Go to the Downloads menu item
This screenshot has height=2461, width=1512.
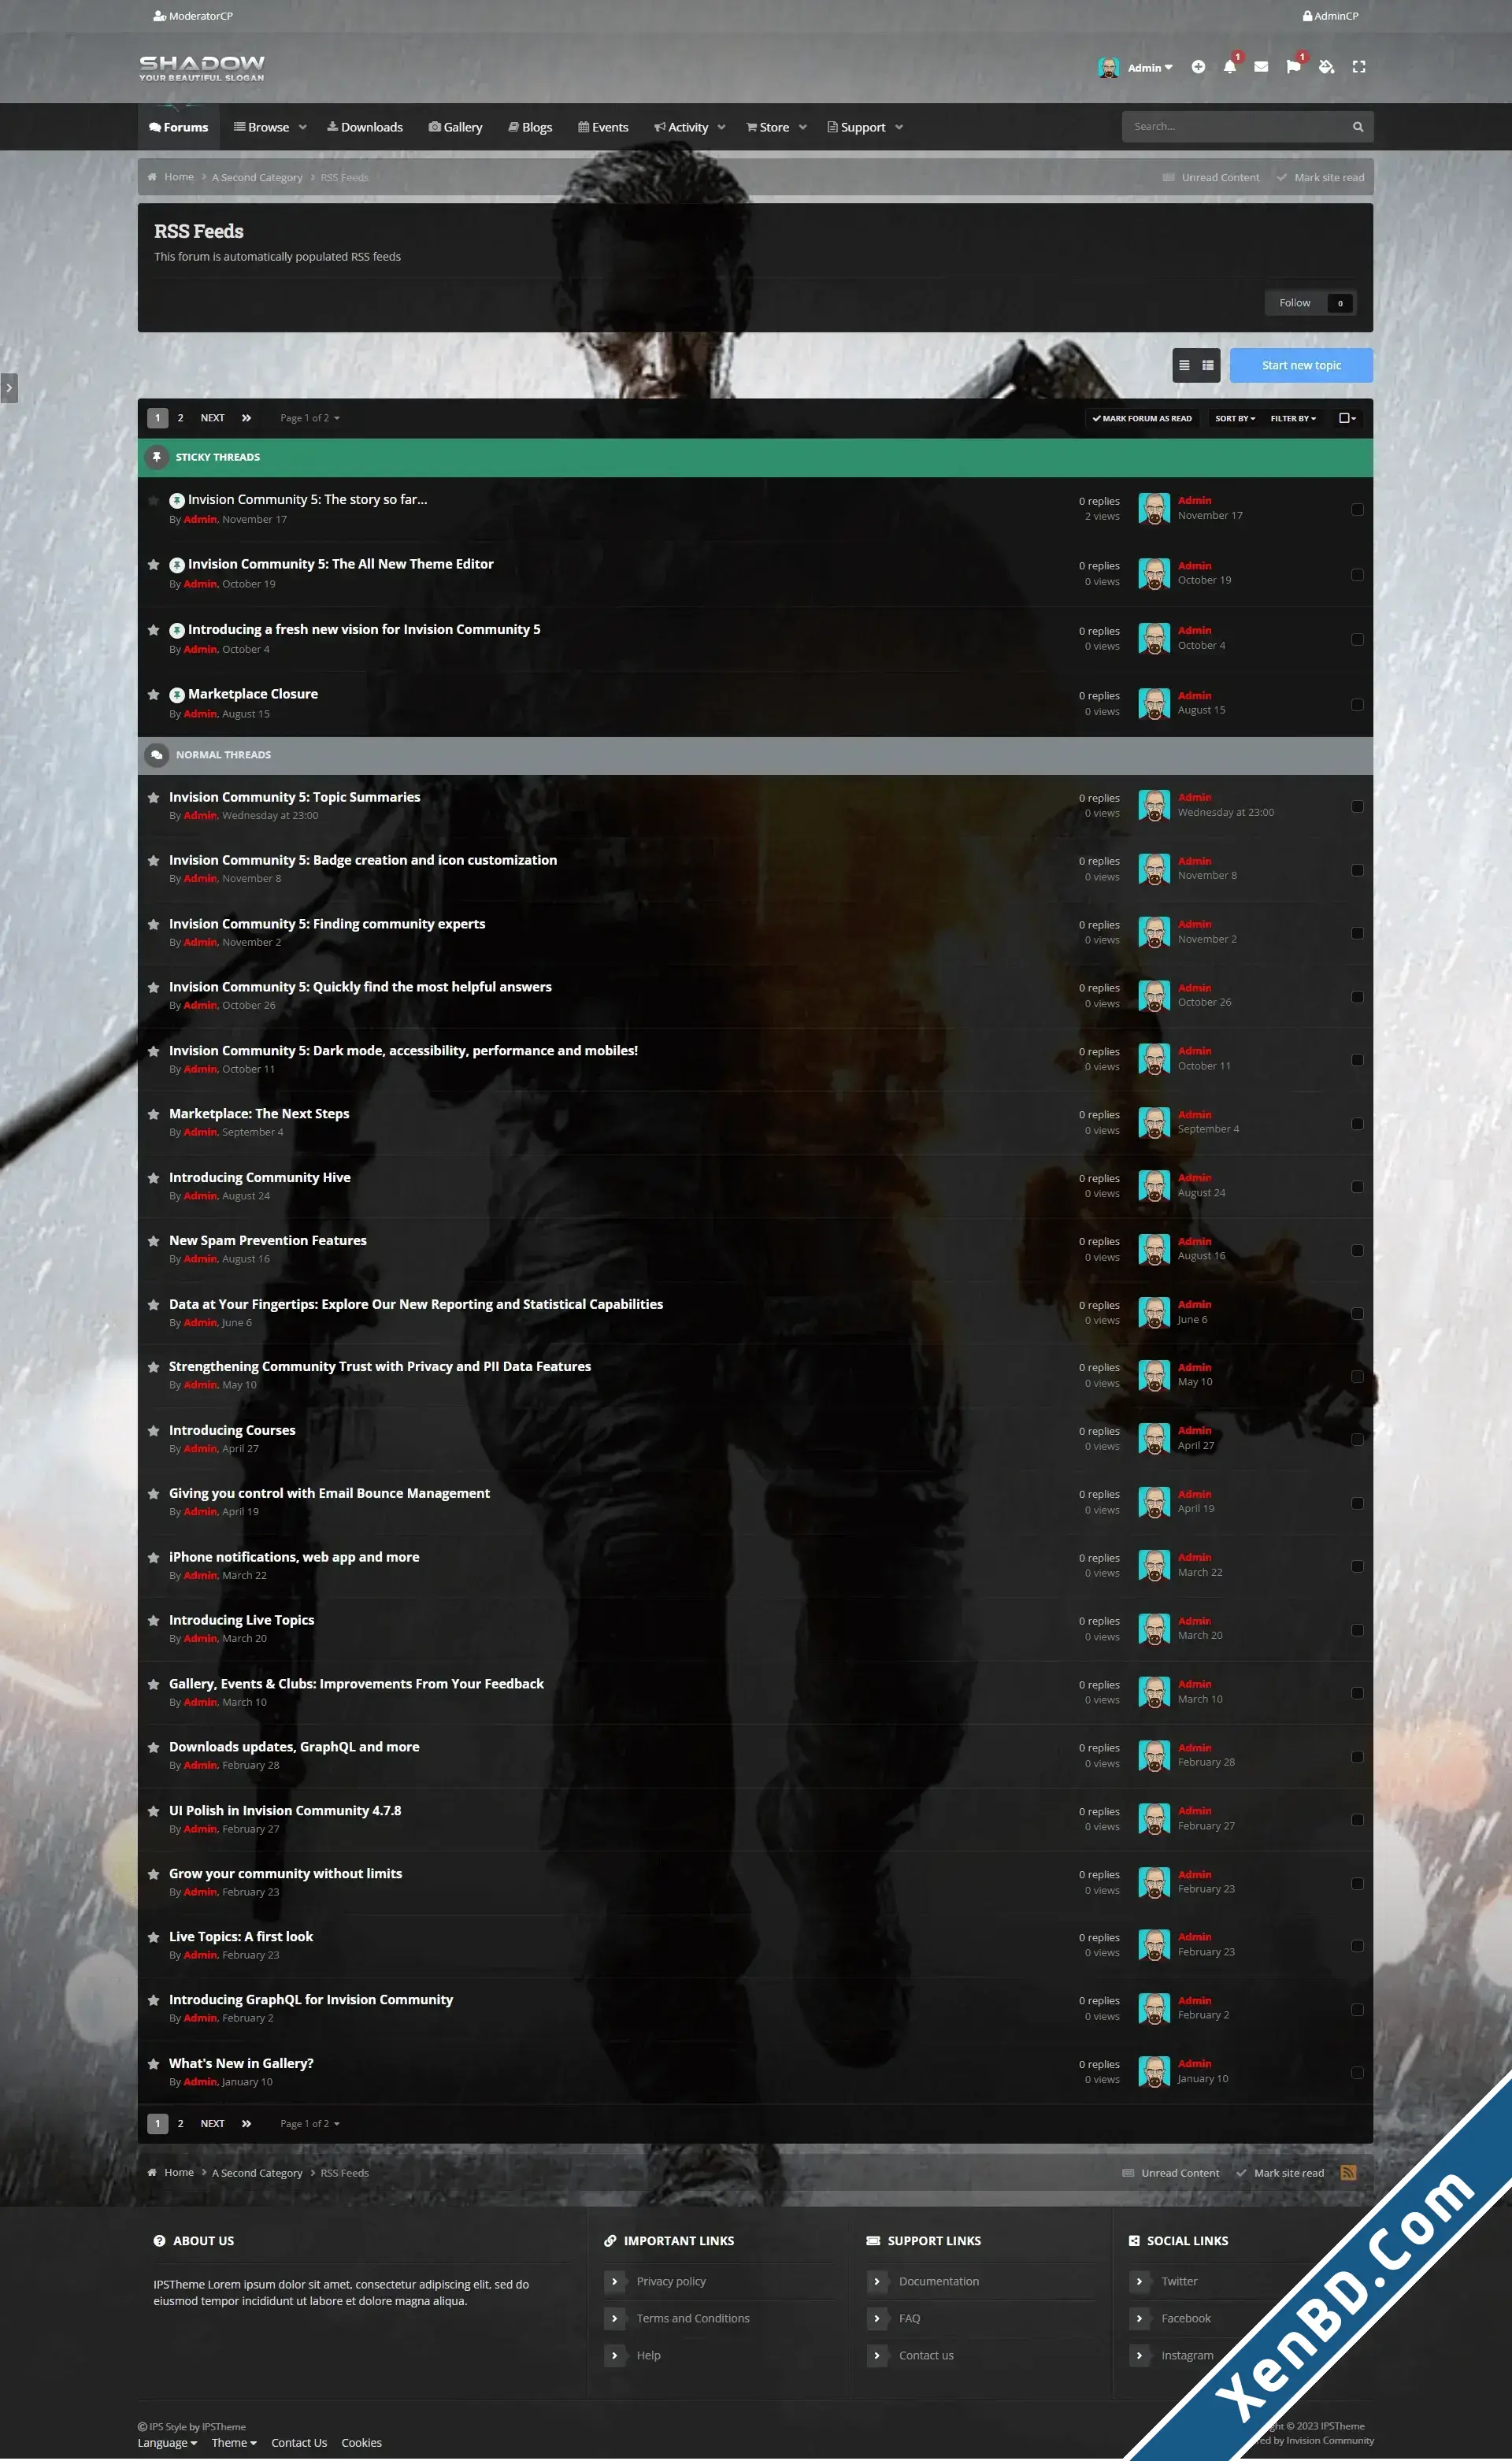pyautogui.click(x=365, y=128)
